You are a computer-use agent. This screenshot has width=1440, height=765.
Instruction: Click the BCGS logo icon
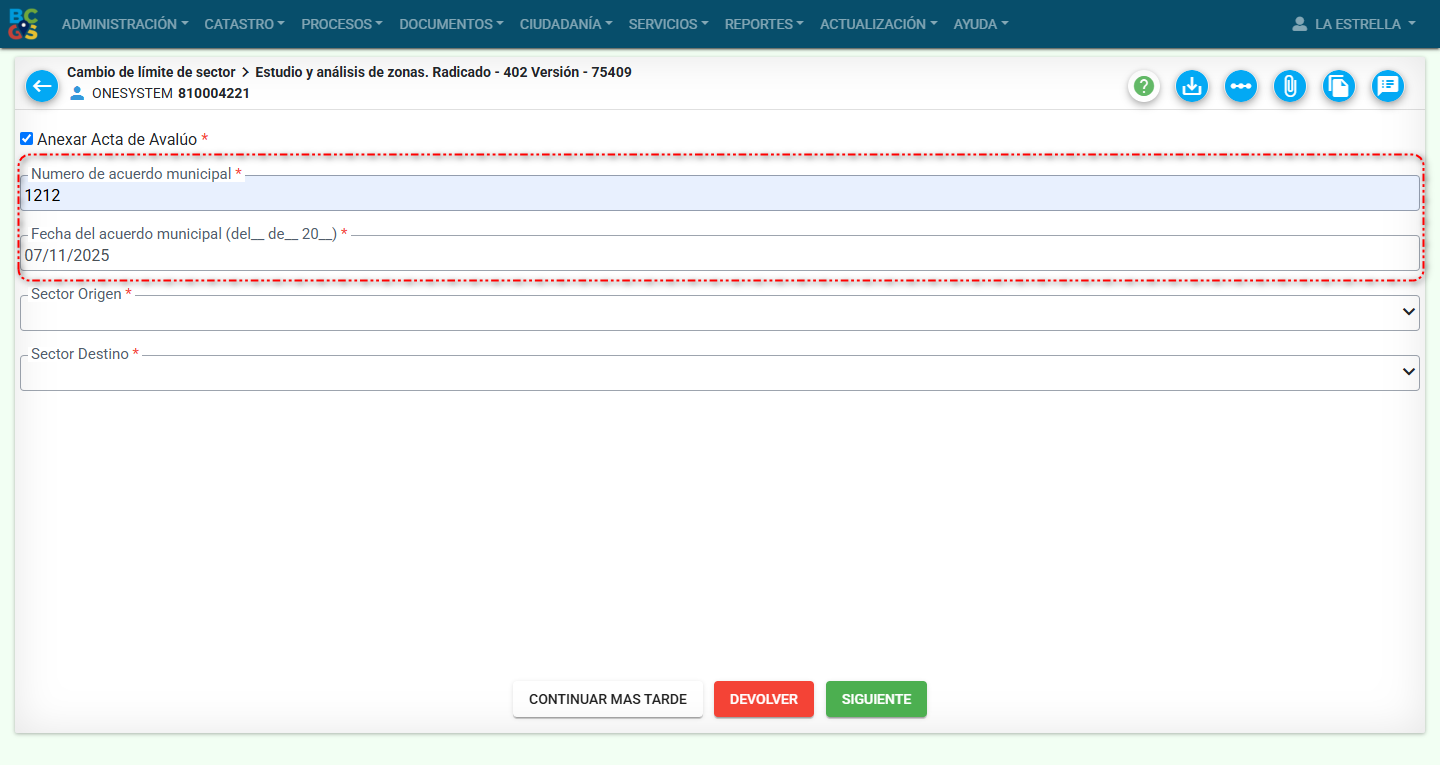pos(23,23)
